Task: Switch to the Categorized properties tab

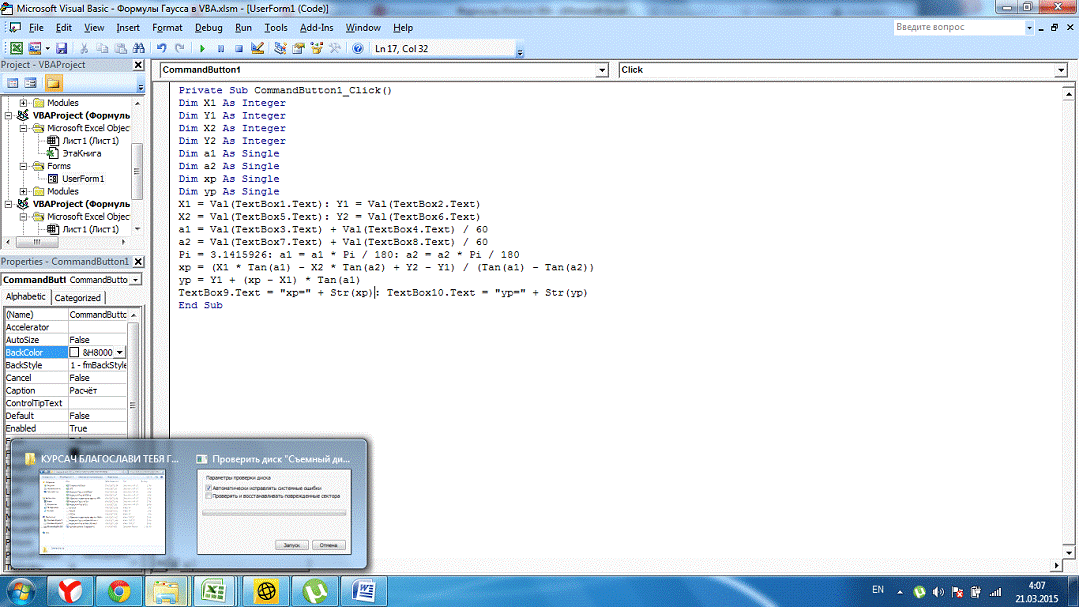Action: (x=78, y=298)
